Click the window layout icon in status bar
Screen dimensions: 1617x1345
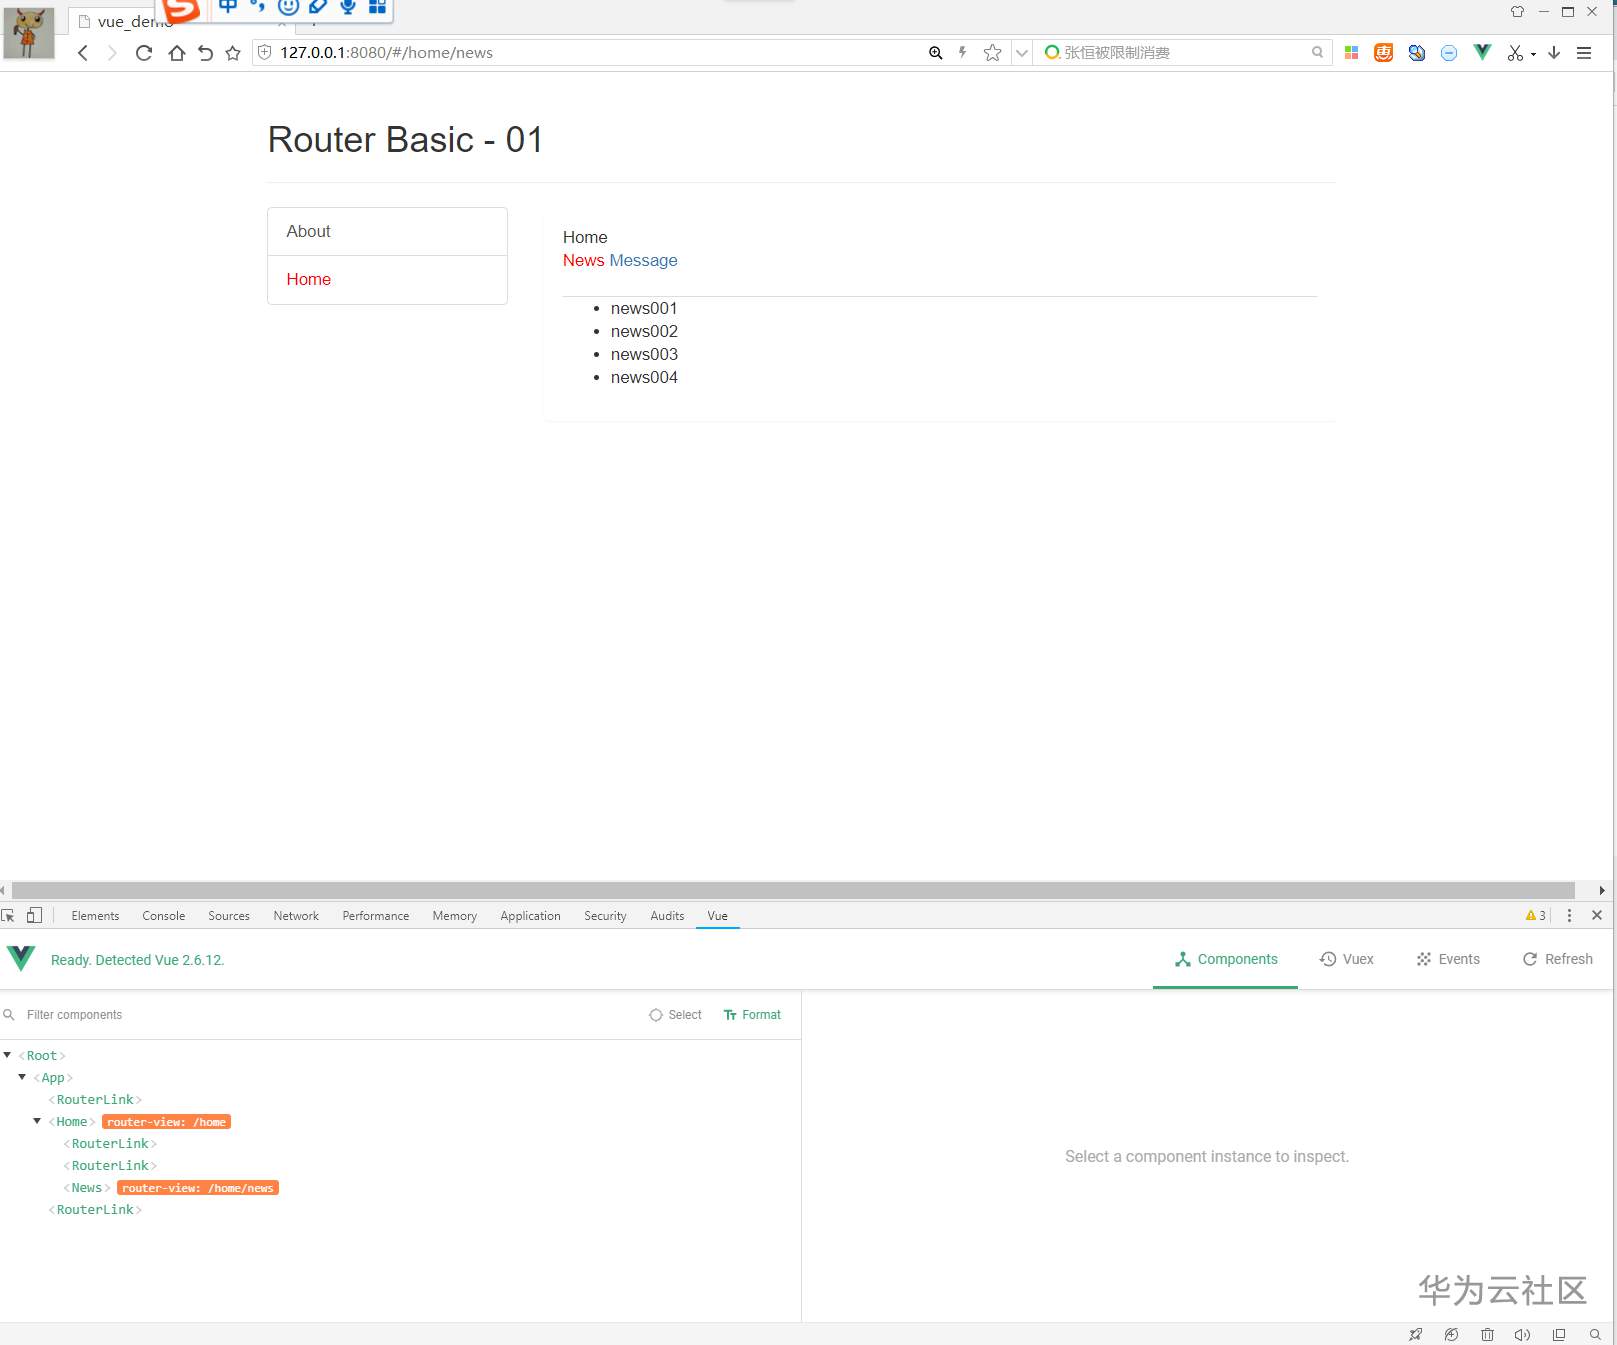point(1559,1335)
